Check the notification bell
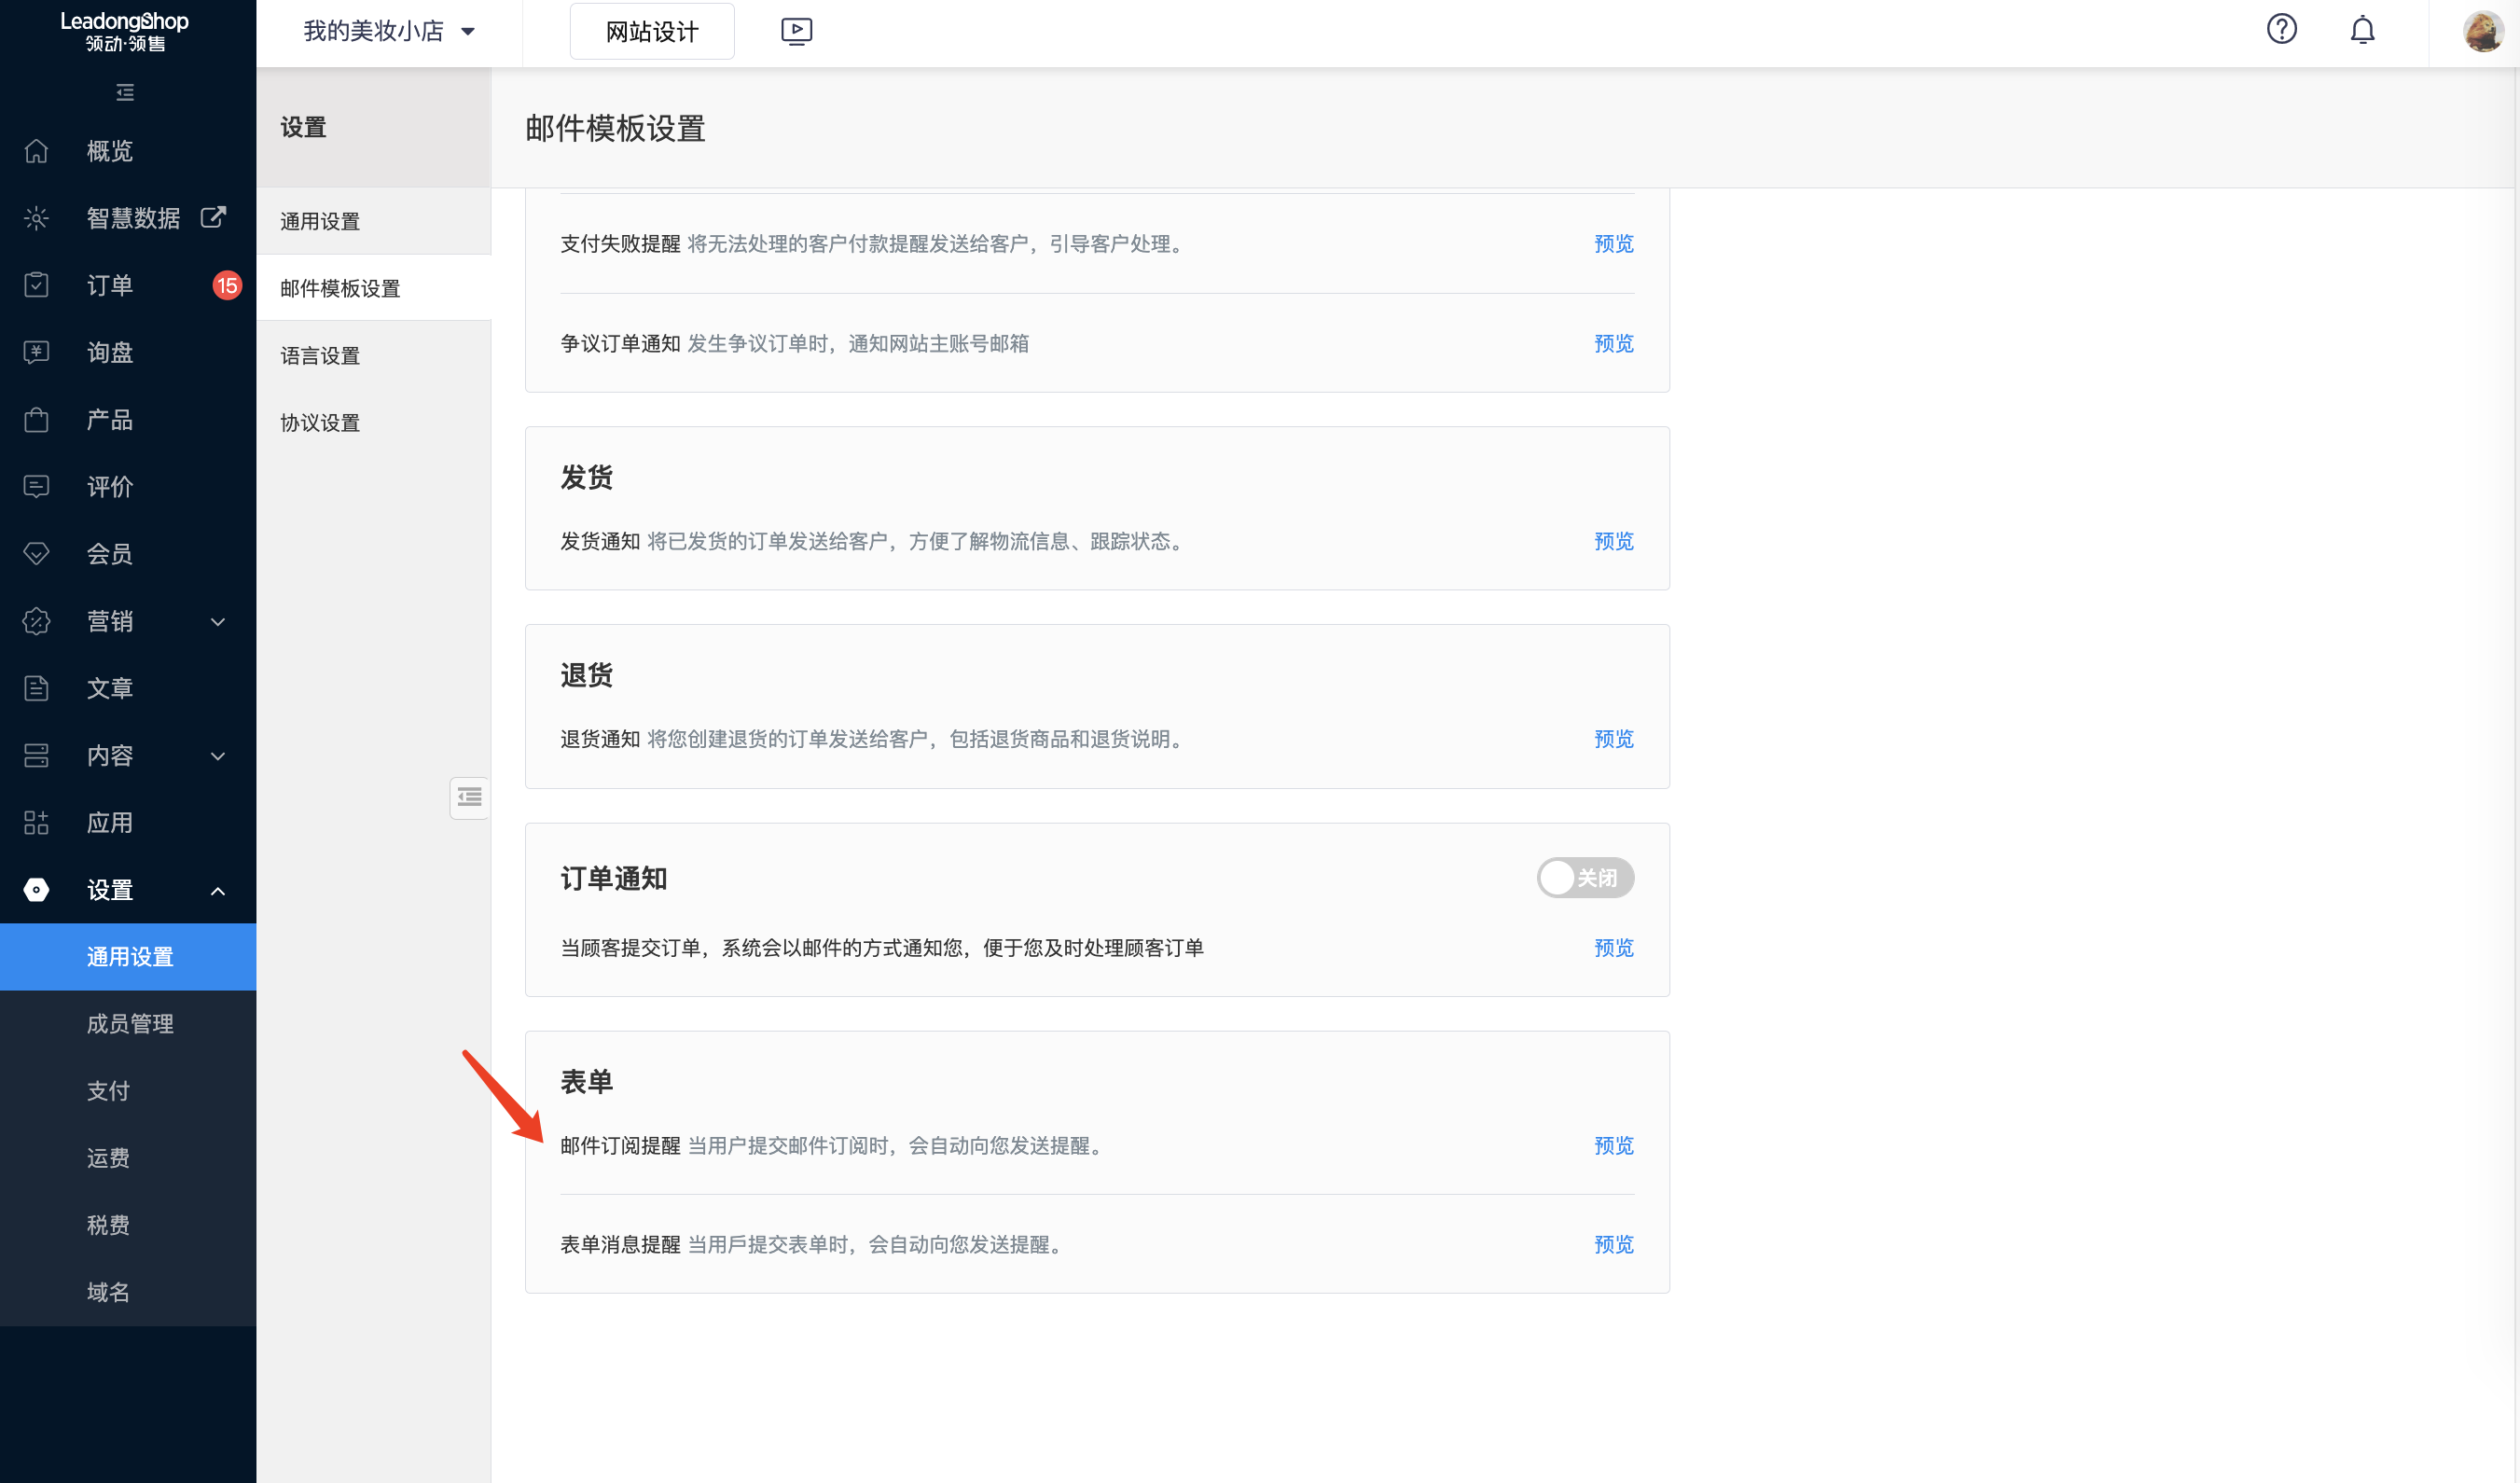 pyautogui.click(x=2362, y=31)
